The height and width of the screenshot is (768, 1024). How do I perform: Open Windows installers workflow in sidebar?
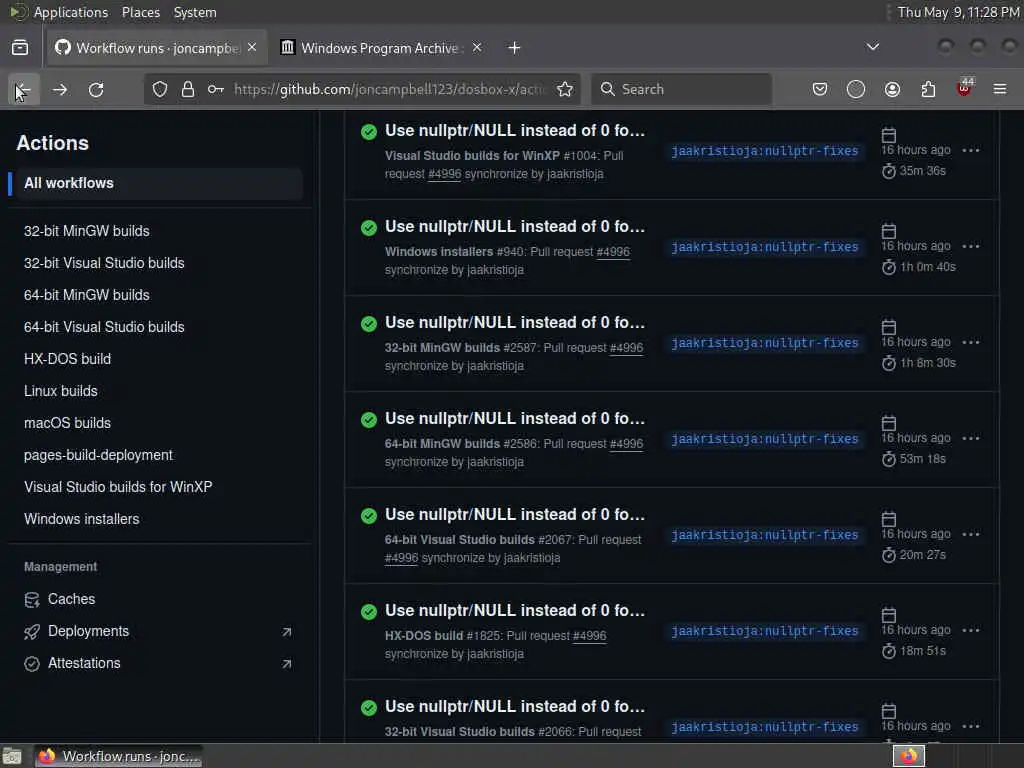[x=82, y=519]
